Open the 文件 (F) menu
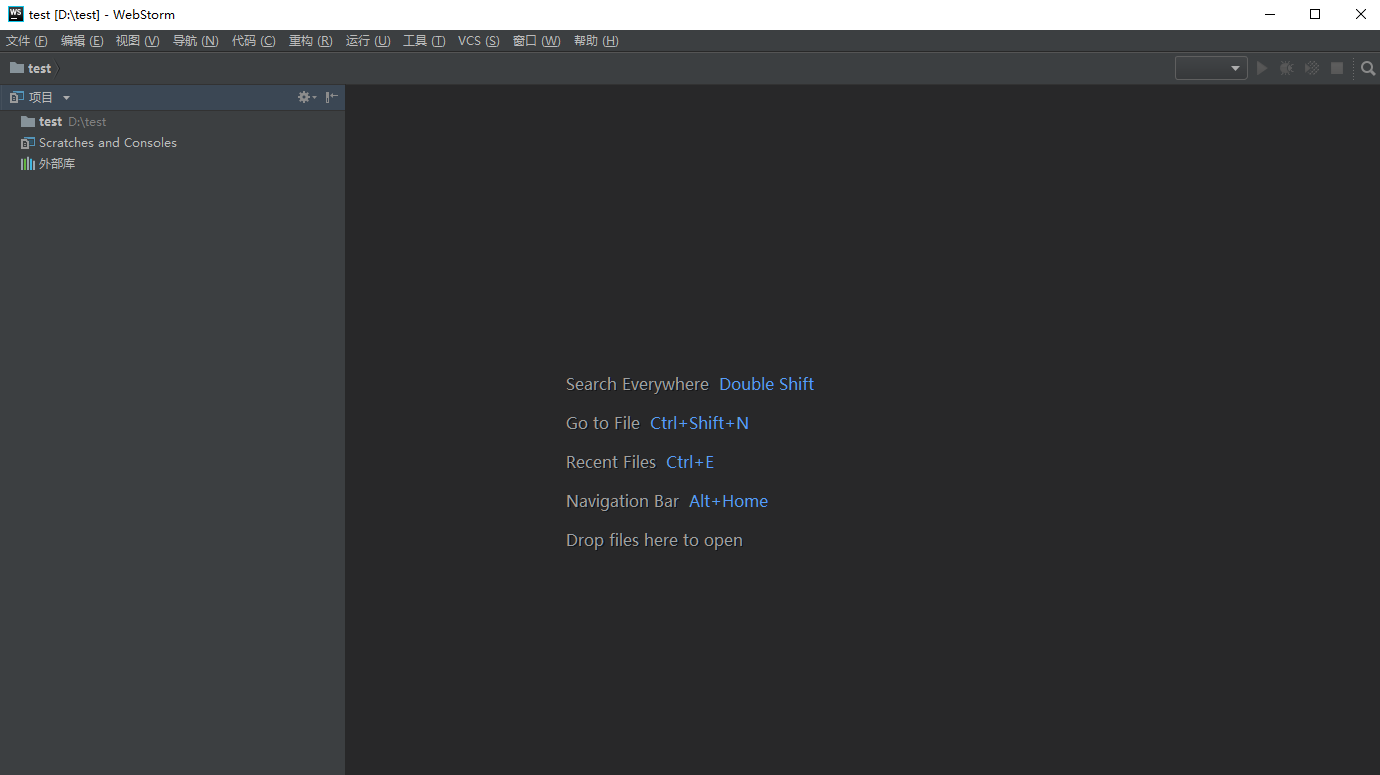 27,41
